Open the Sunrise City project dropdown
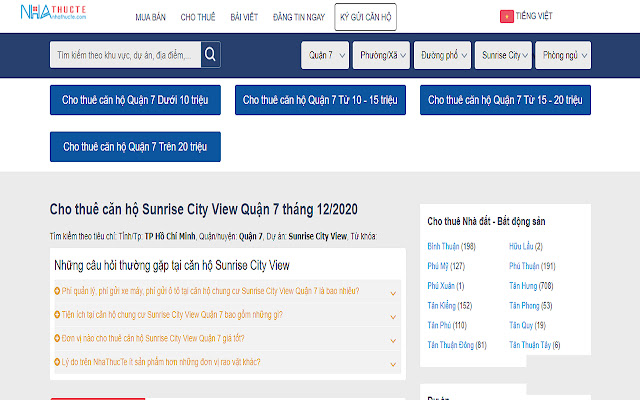640x400 pixels. click(503, 55)
